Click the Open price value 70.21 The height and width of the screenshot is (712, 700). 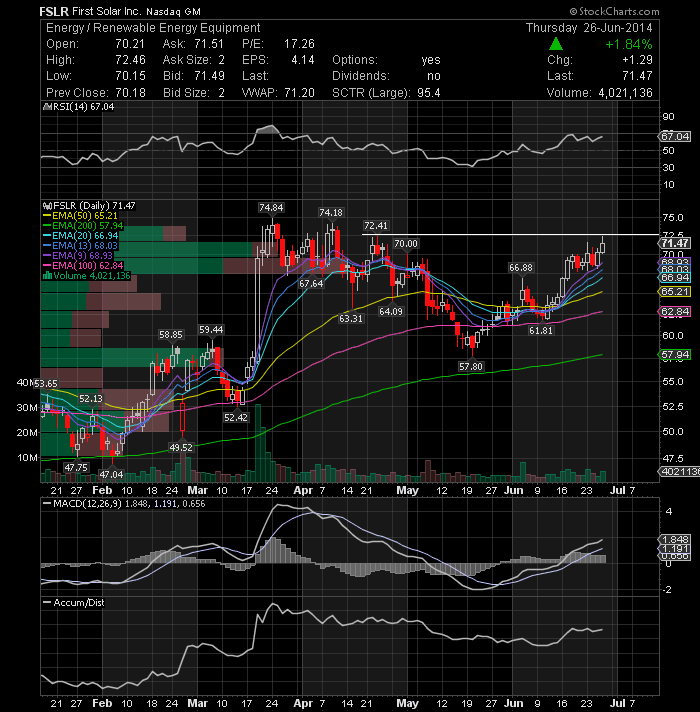[x=130, y=44]
